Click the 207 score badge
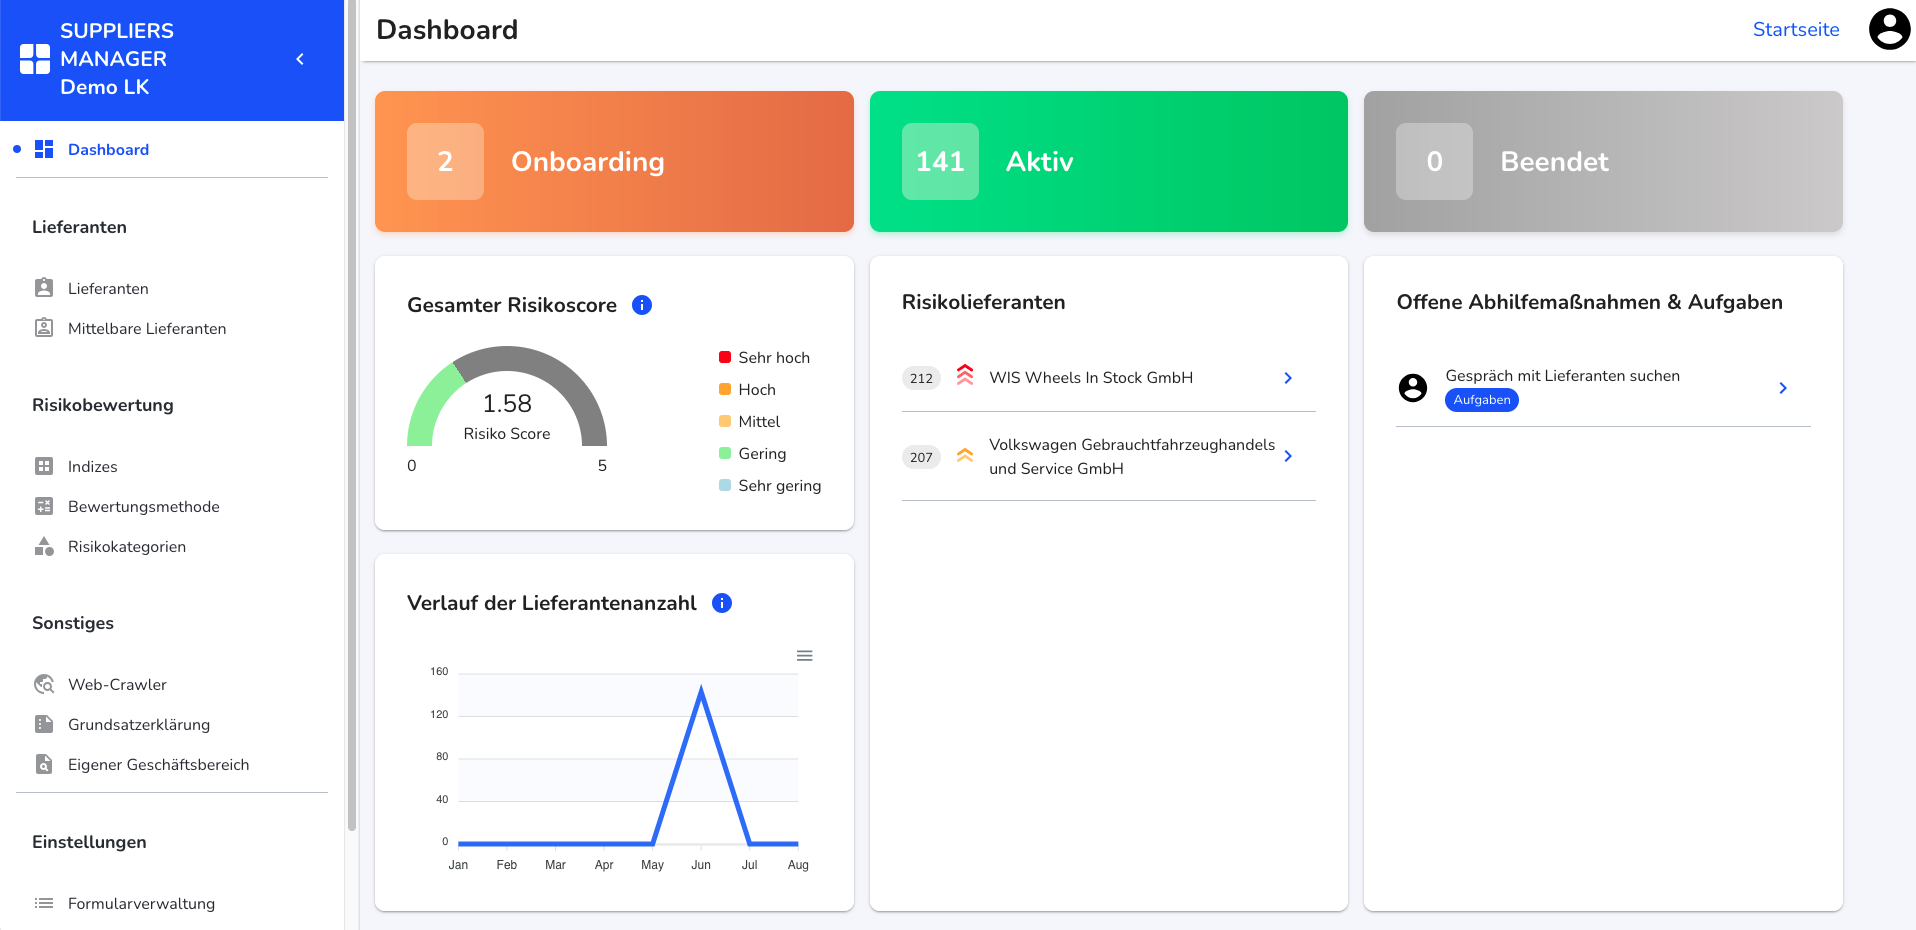Screen dimensions: 1916x930 (x=921, y=457)
